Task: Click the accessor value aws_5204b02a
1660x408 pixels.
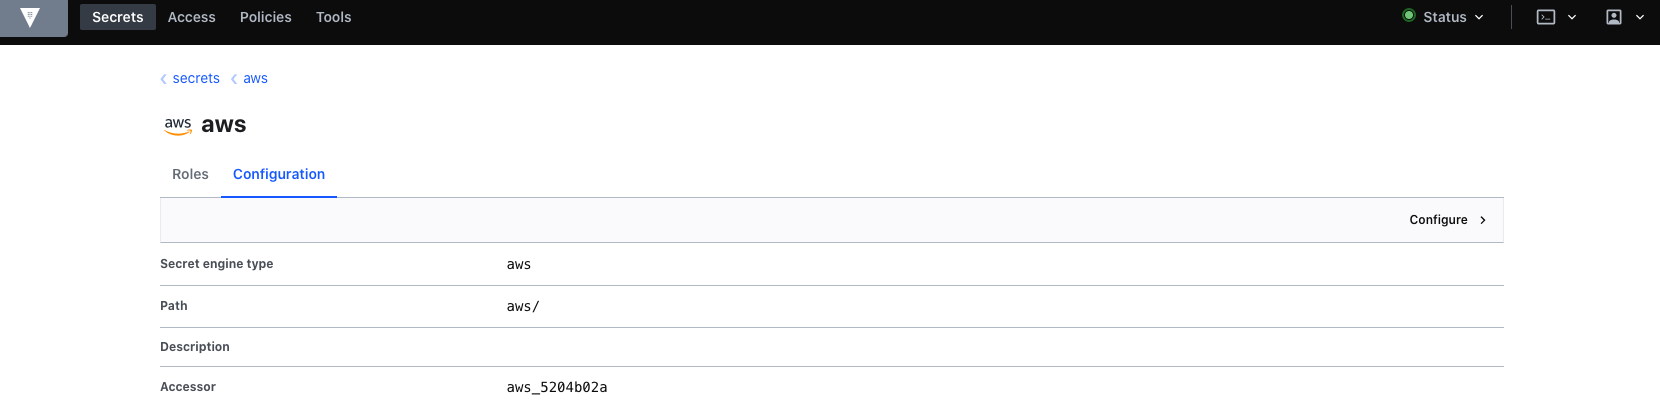Action: pyautogui.click(x=557, y=387)
